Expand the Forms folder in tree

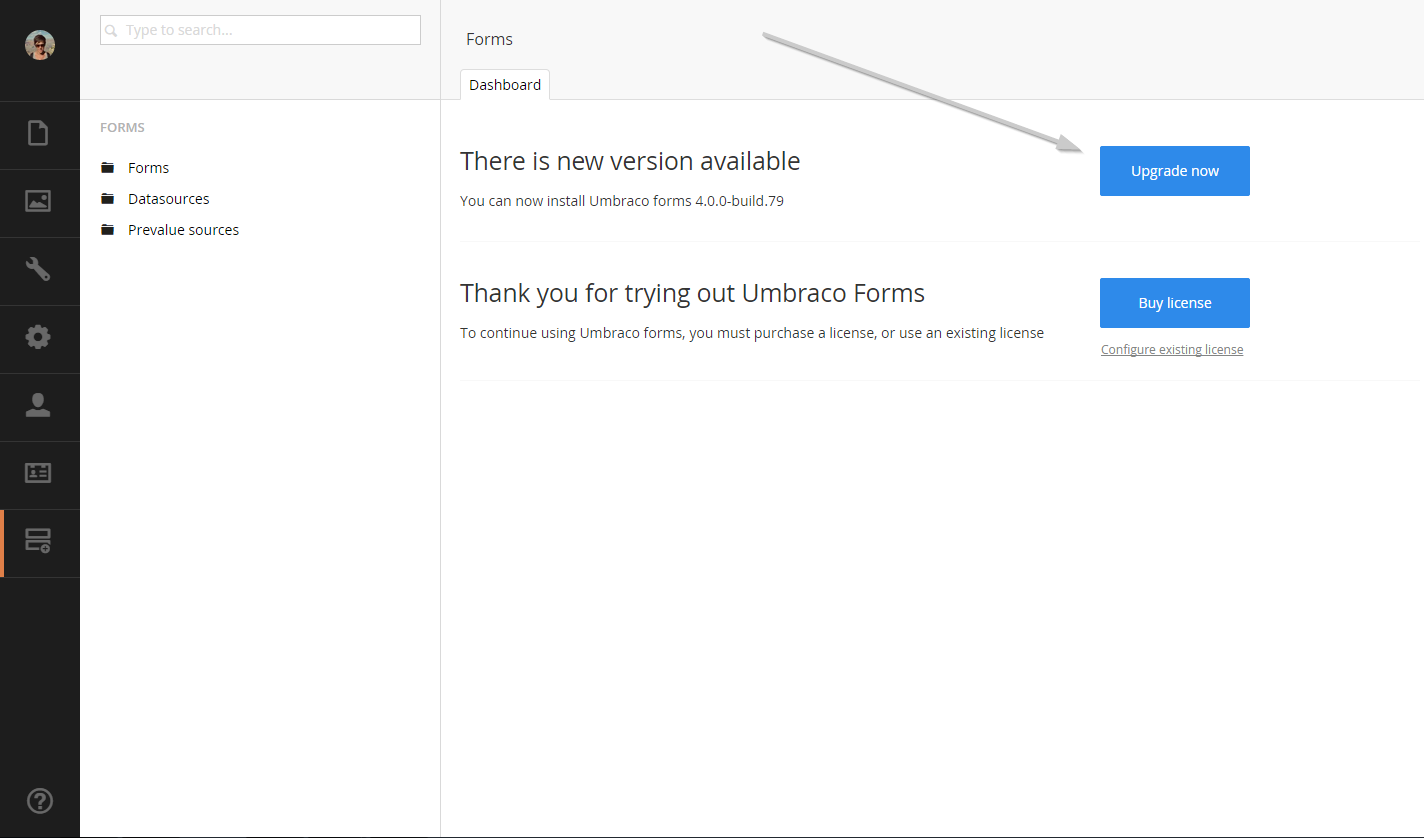tap(148, 168)
